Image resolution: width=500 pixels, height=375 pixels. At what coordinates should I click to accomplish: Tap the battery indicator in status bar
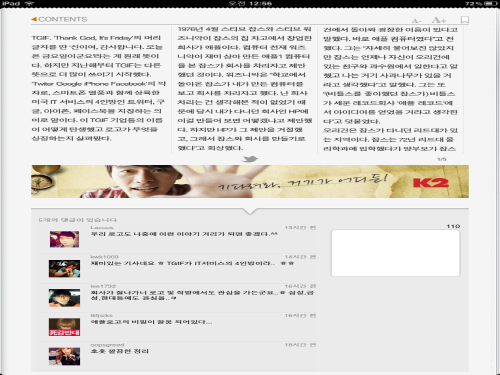(x=491, y=4)
